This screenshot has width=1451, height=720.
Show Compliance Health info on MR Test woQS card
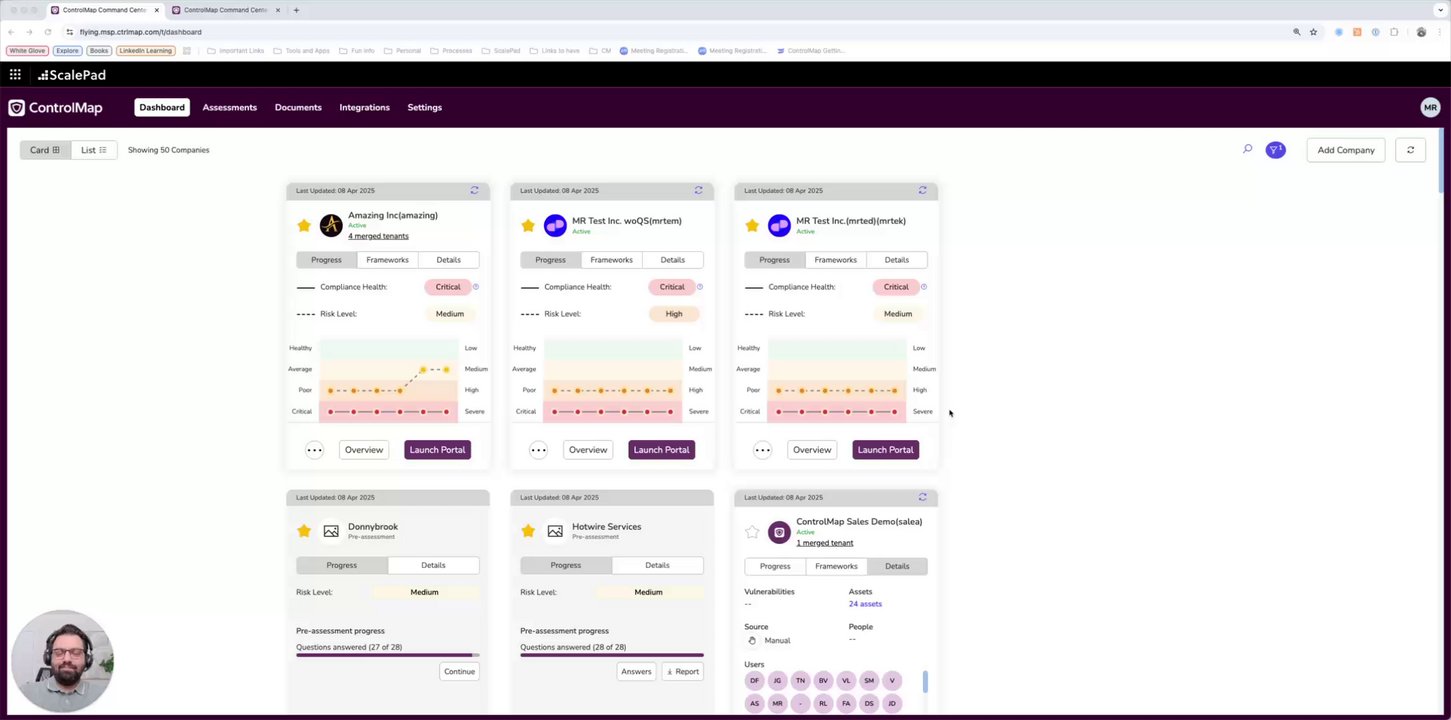(x=699, y=287)
